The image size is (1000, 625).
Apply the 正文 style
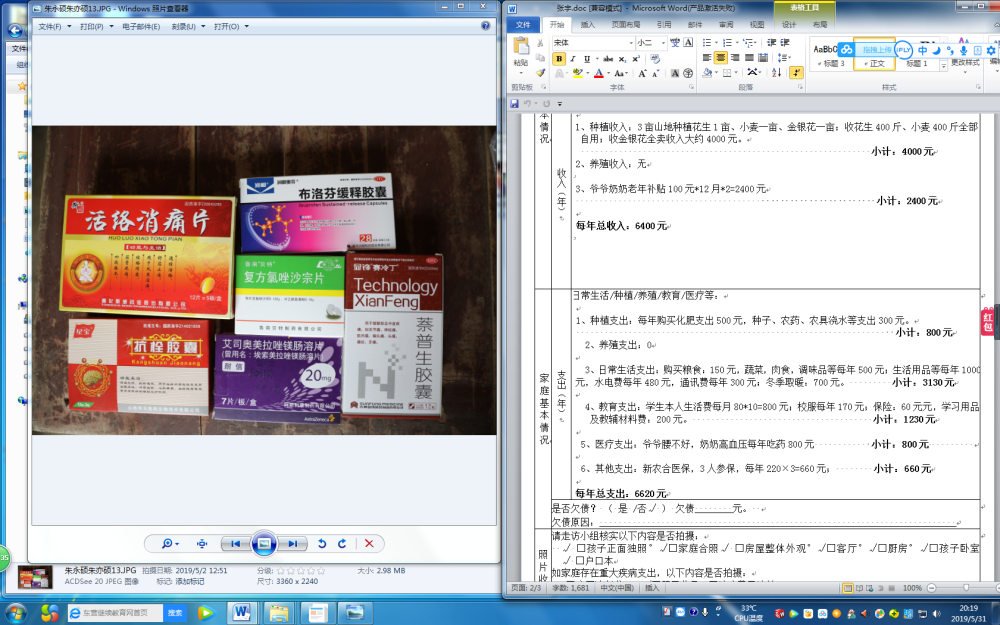[x=875, y=54]
